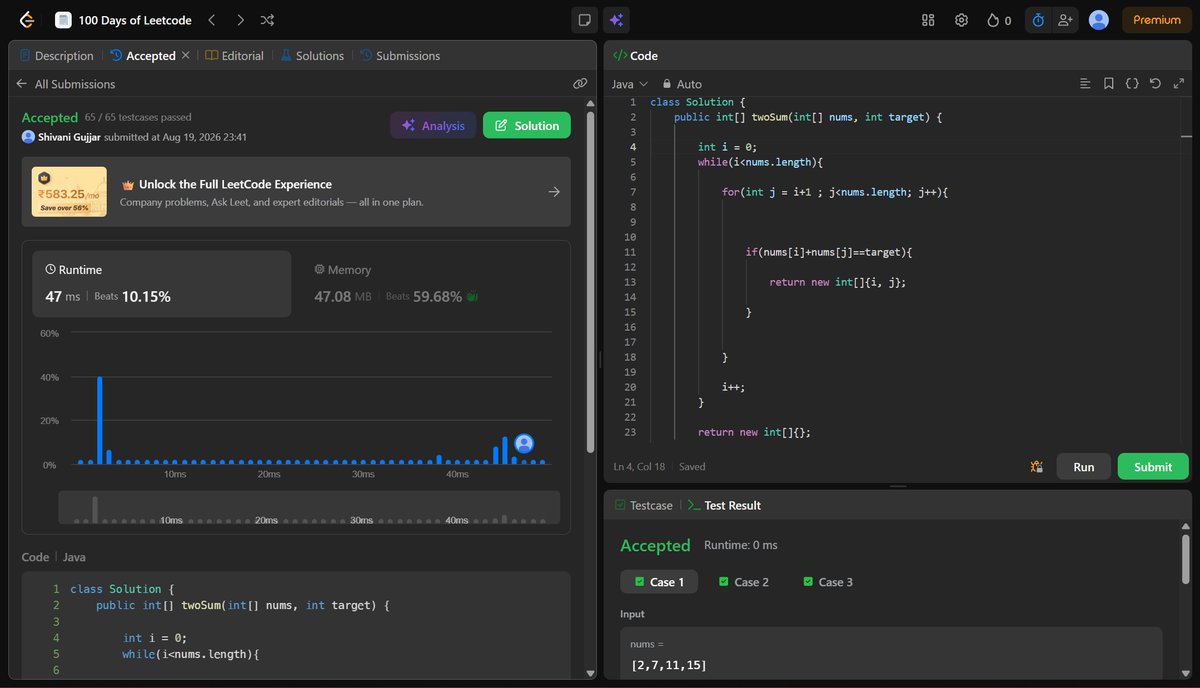
Task: Invite a collaborator with the add-person icon
Action: pyautogui.click(x=1065, y=20)
